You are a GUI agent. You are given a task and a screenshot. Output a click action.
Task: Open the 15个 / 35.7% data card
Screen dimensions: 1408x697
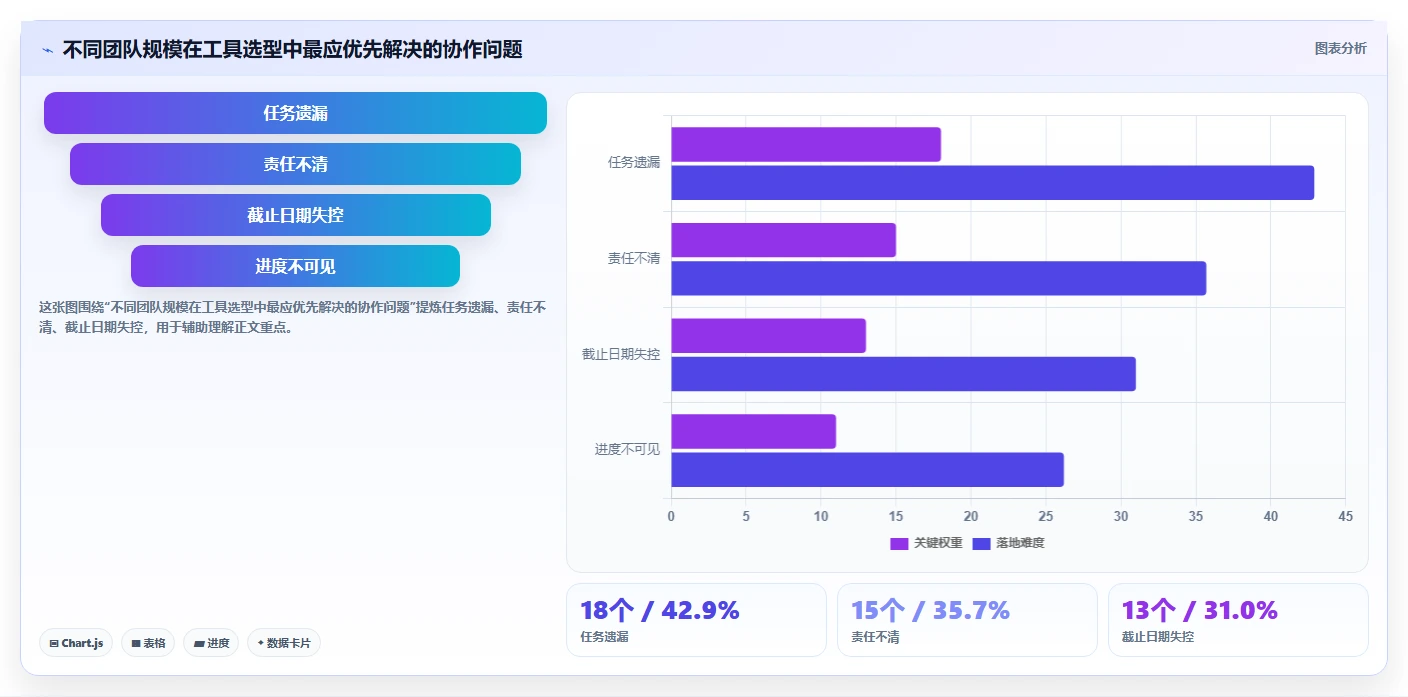point(967,620)
